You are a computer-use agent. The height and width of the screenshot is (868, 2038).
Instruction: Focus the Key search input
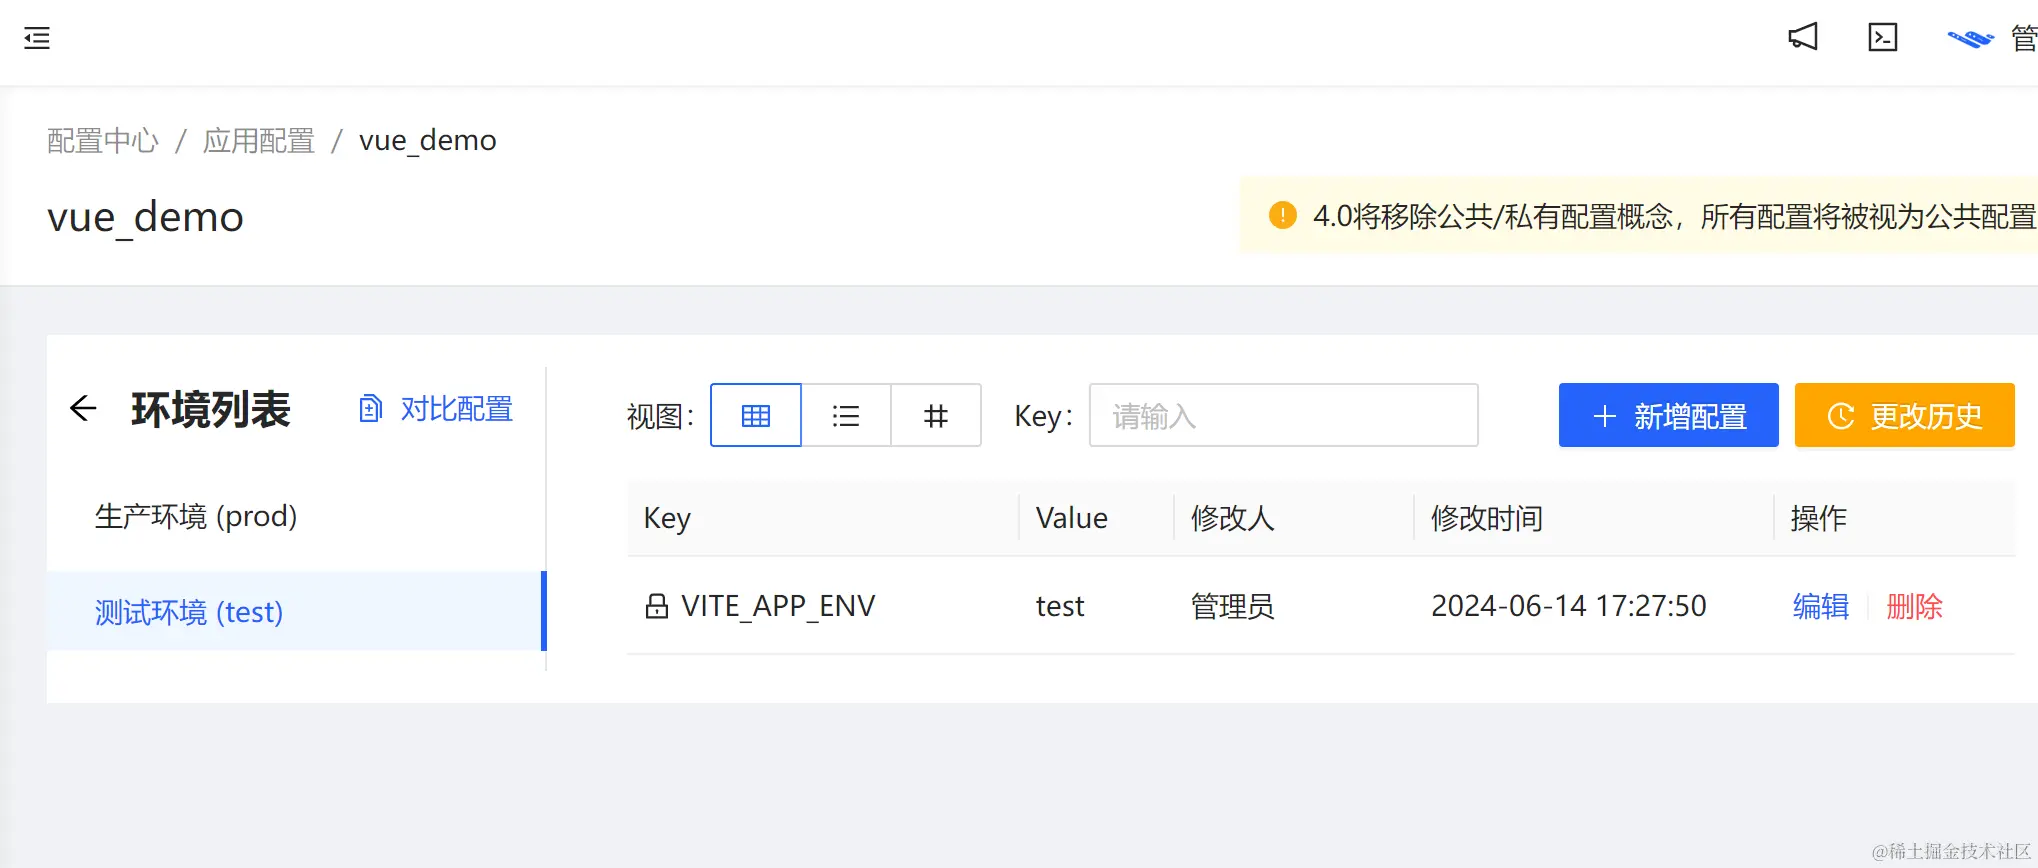(1284, 415)
